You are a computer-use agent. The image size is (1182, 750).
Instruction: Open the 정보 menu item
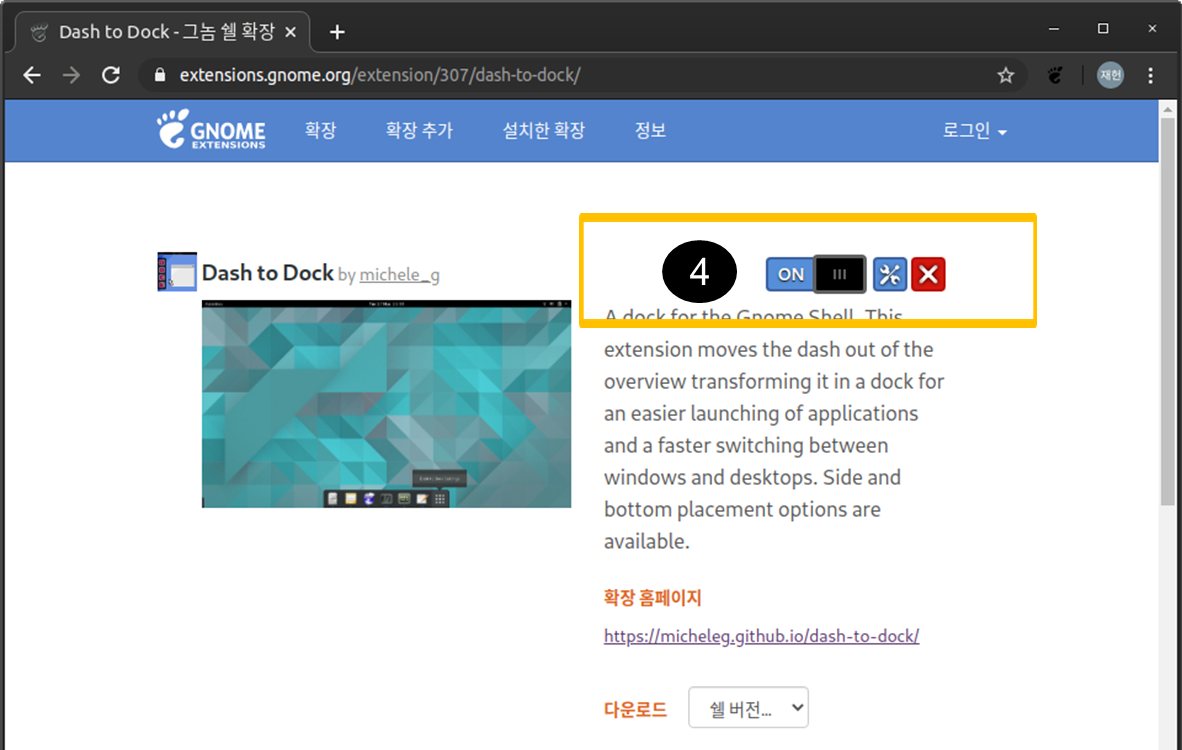(650, 130)
